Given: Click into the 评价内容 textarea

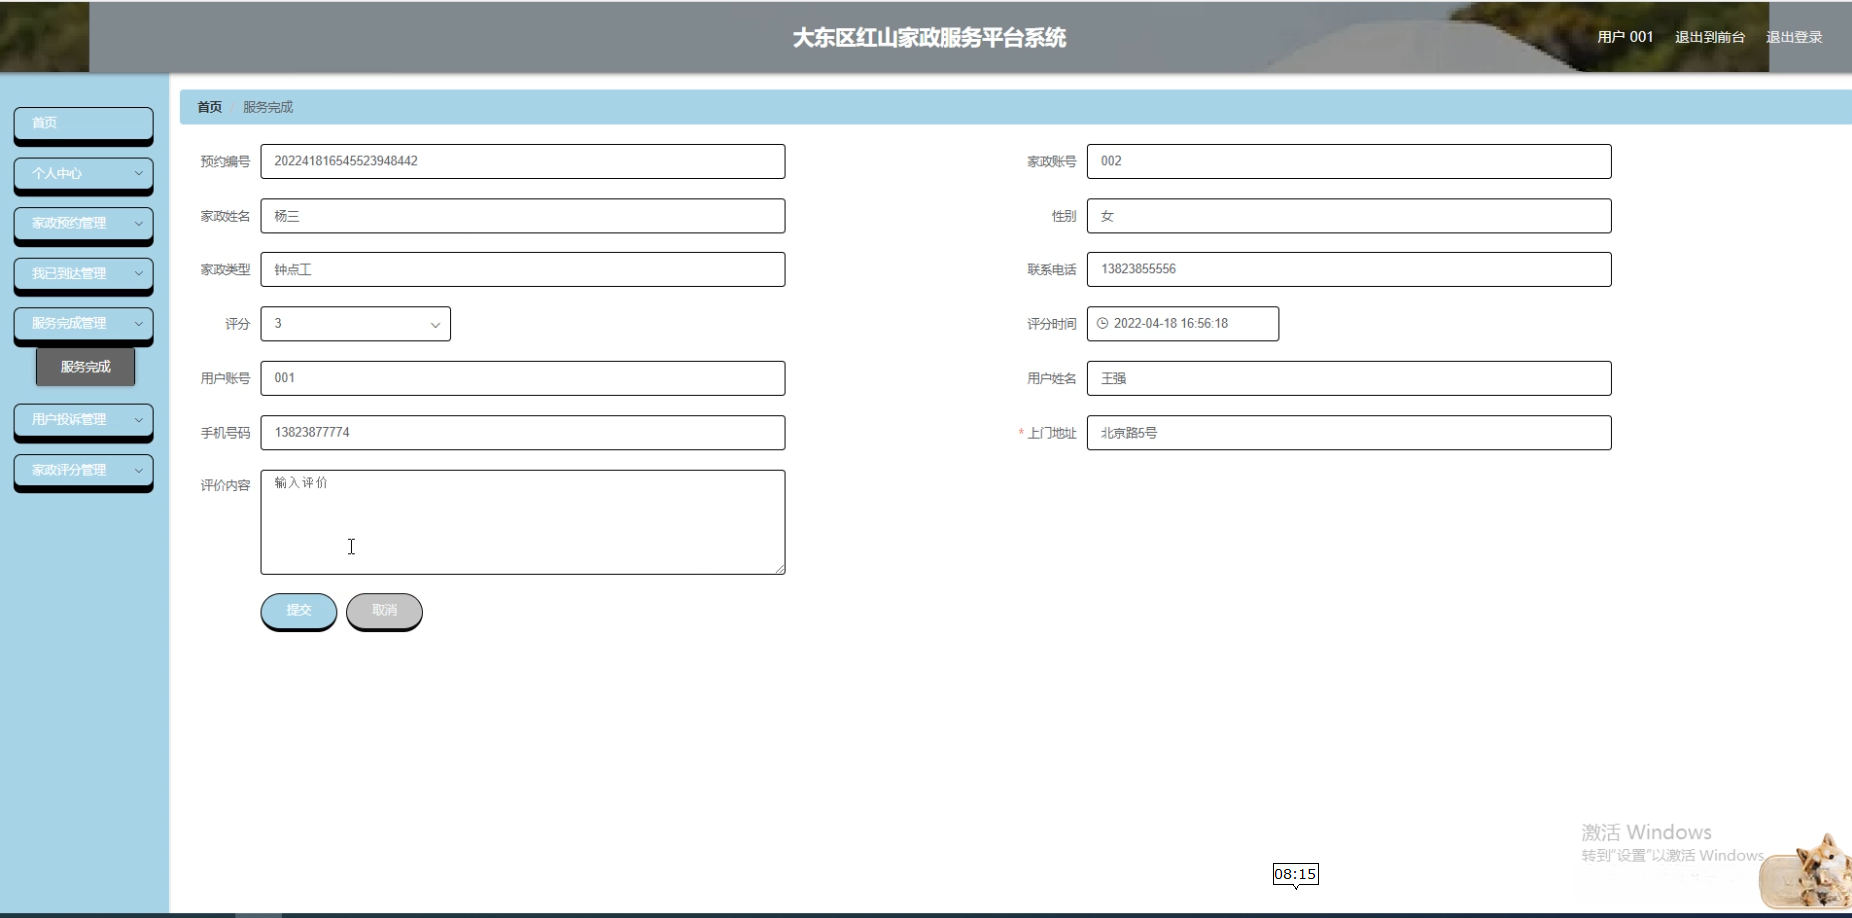Looking at the screenshot, I should pyautogui.click(x=523, y=522).
